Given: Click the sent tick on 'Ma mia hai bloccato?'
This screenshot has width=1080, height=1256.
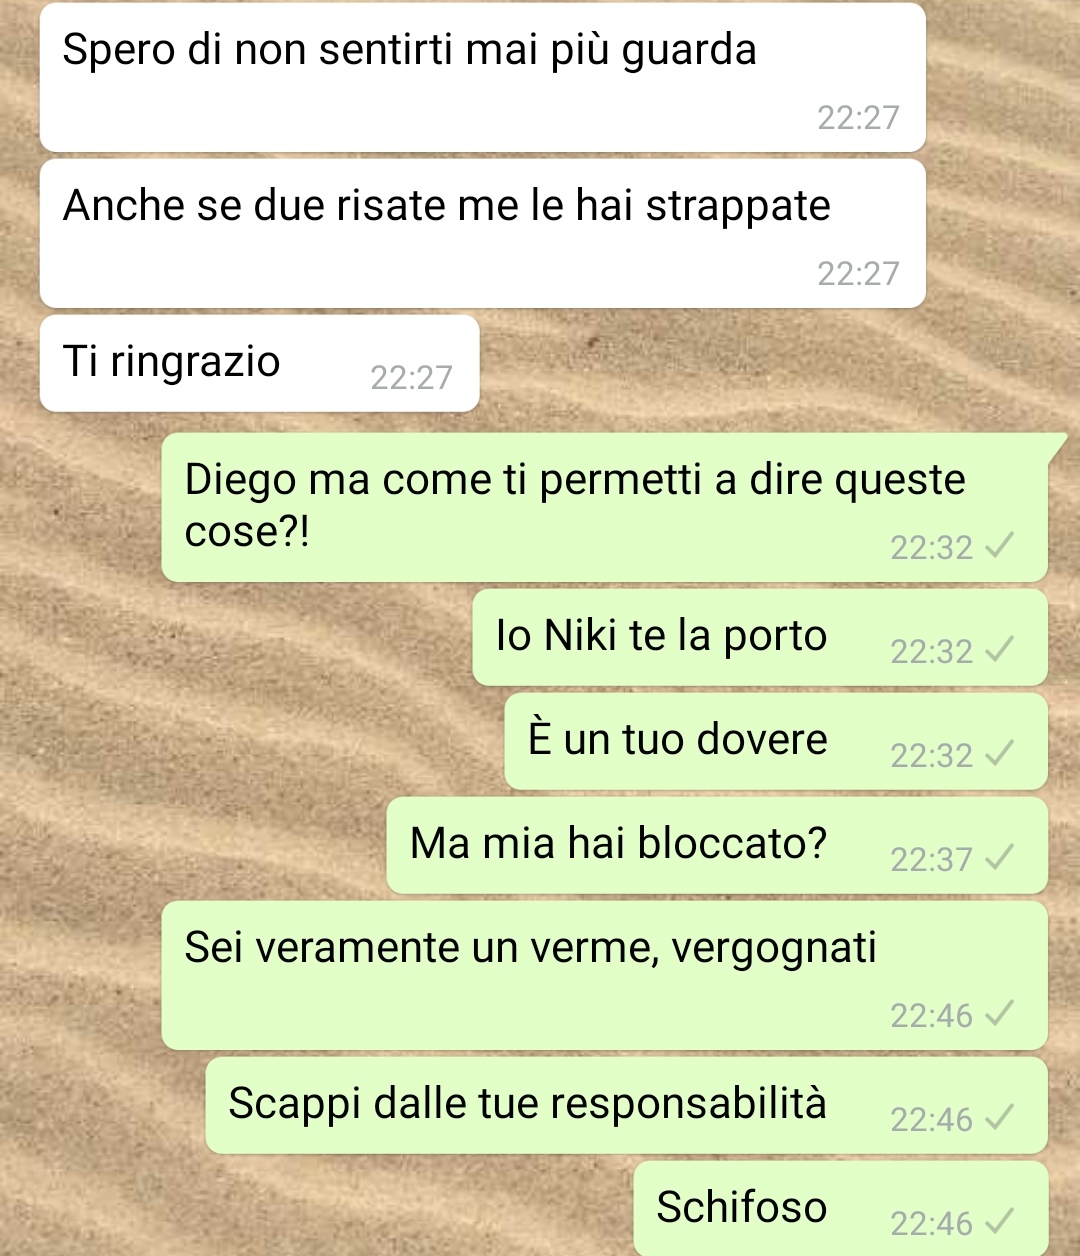Looking at the screenshot, I should (999, 857).
